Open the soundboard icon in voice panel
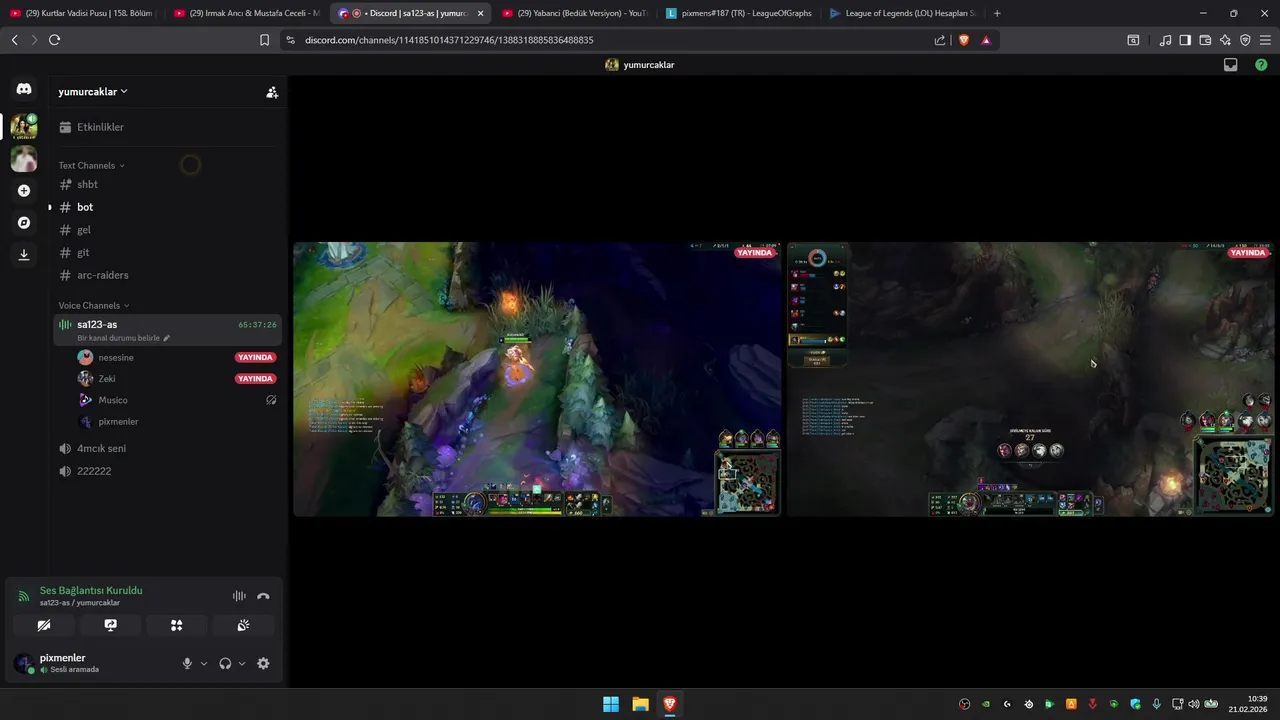The image size is (1280, 720). (243, 625)
